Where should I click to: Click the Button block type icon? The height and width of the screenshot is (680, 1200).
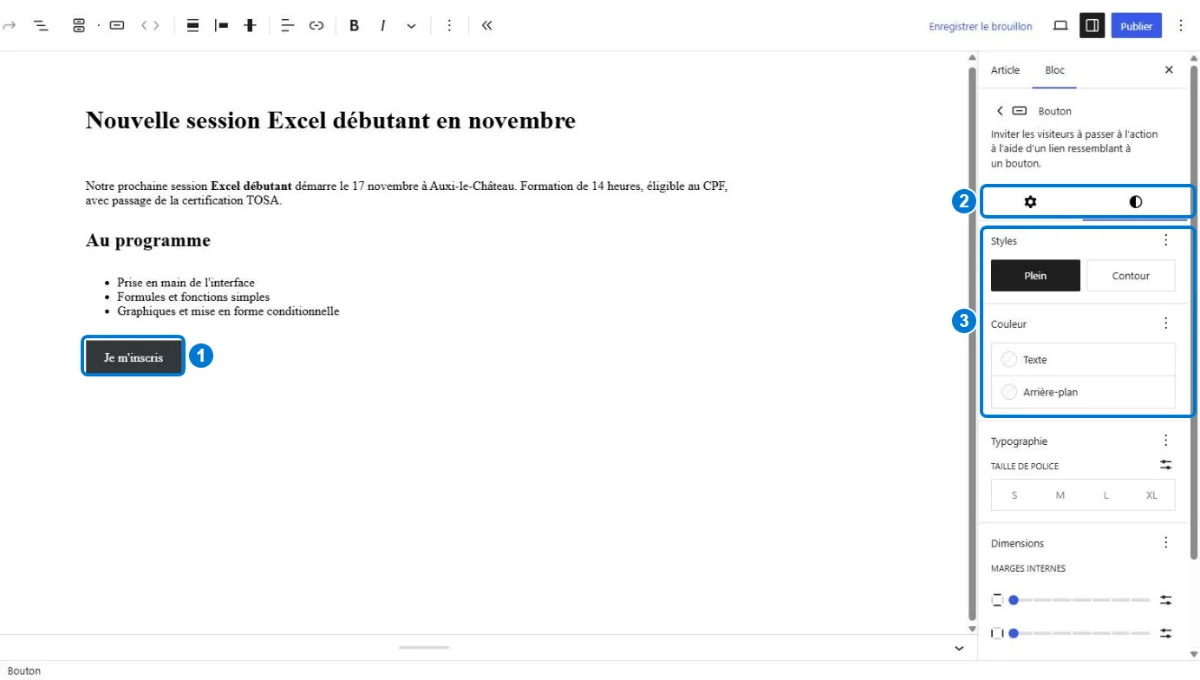click(x=117, y=26)
